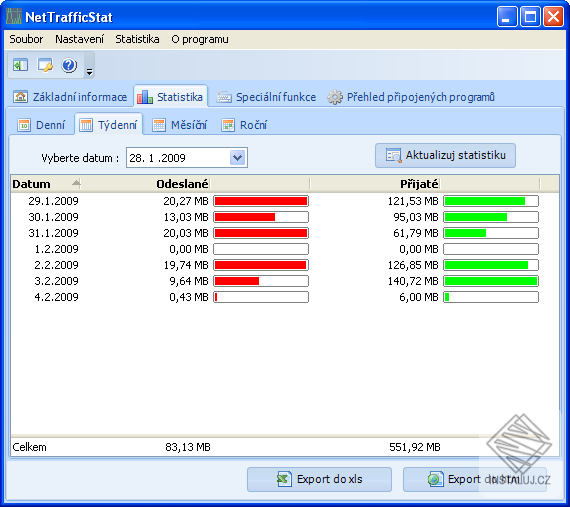Click the settings window-with-key toolbar icon

pyautogui.click(x=45, y=65)
